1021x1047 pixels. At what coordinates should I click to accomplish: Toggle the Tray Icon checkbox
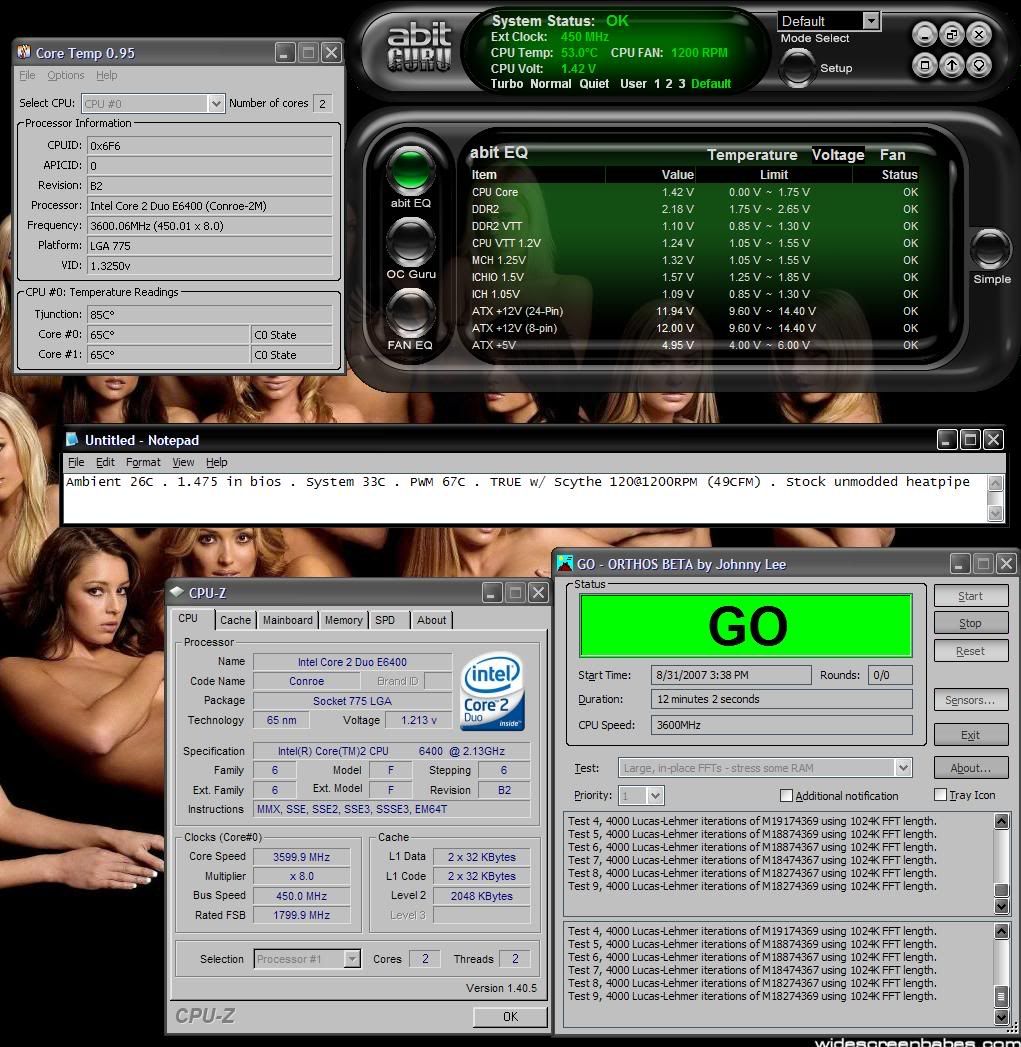click(x=940, y=795)
